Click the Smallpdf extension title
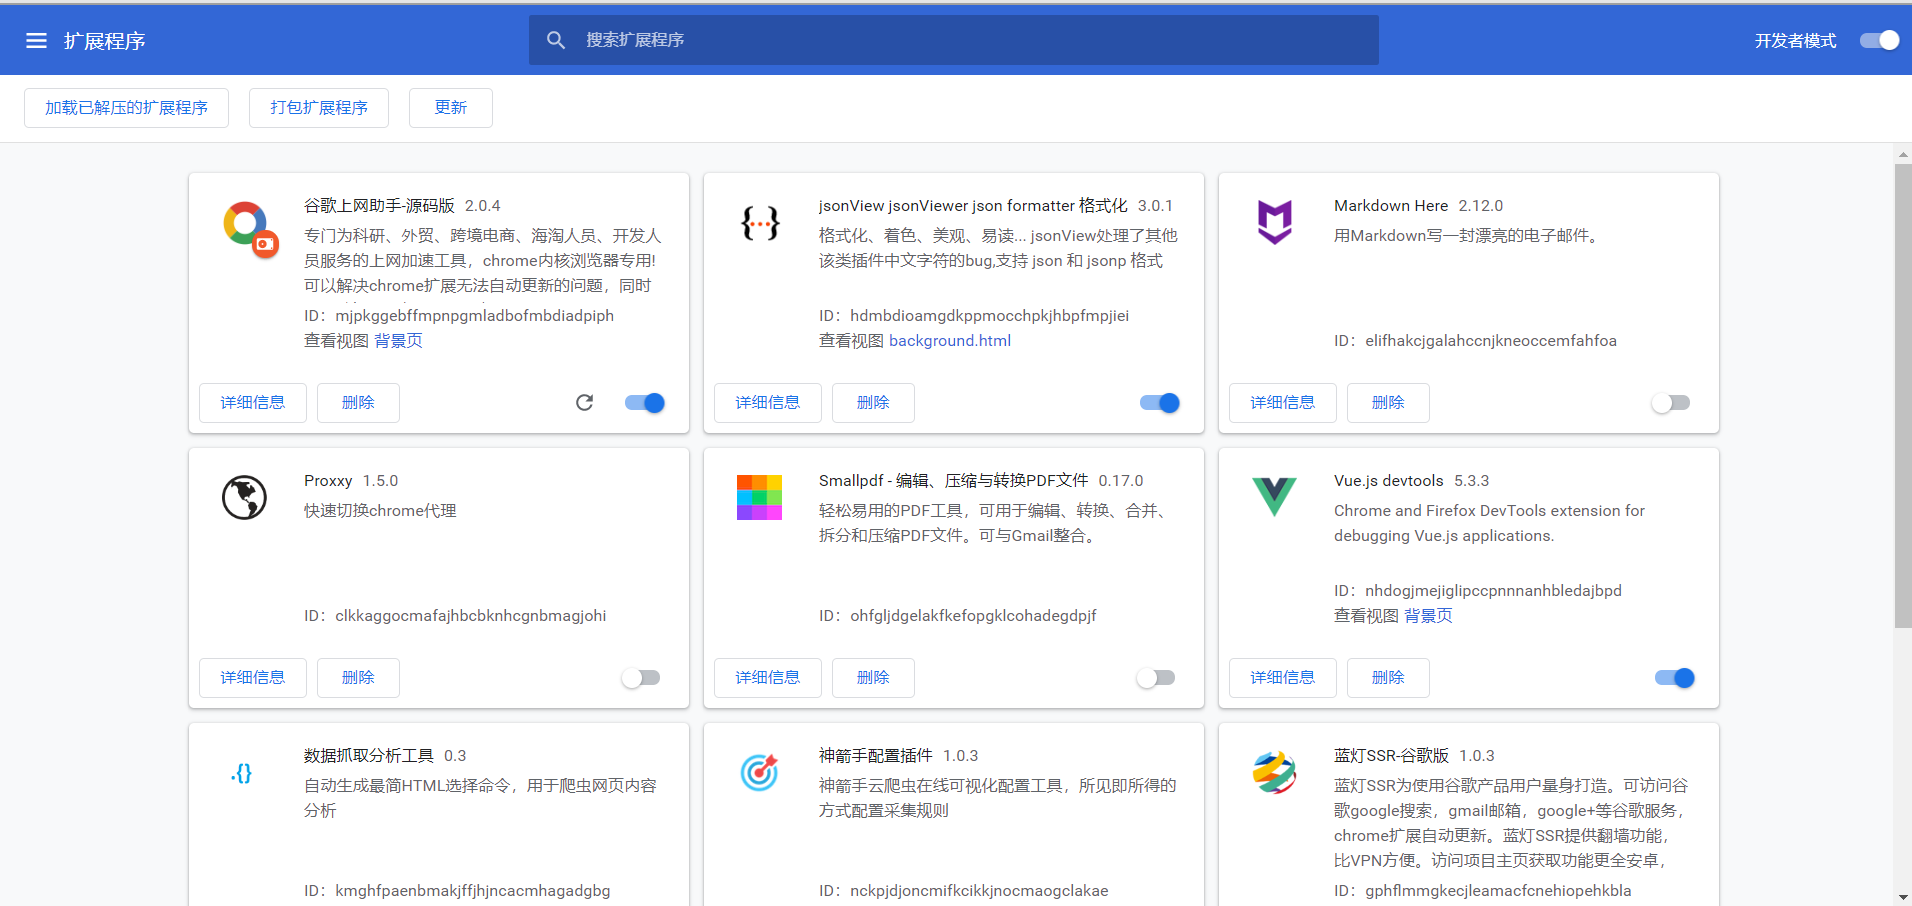The image size is (1912, 906). (x=953, y=481)
